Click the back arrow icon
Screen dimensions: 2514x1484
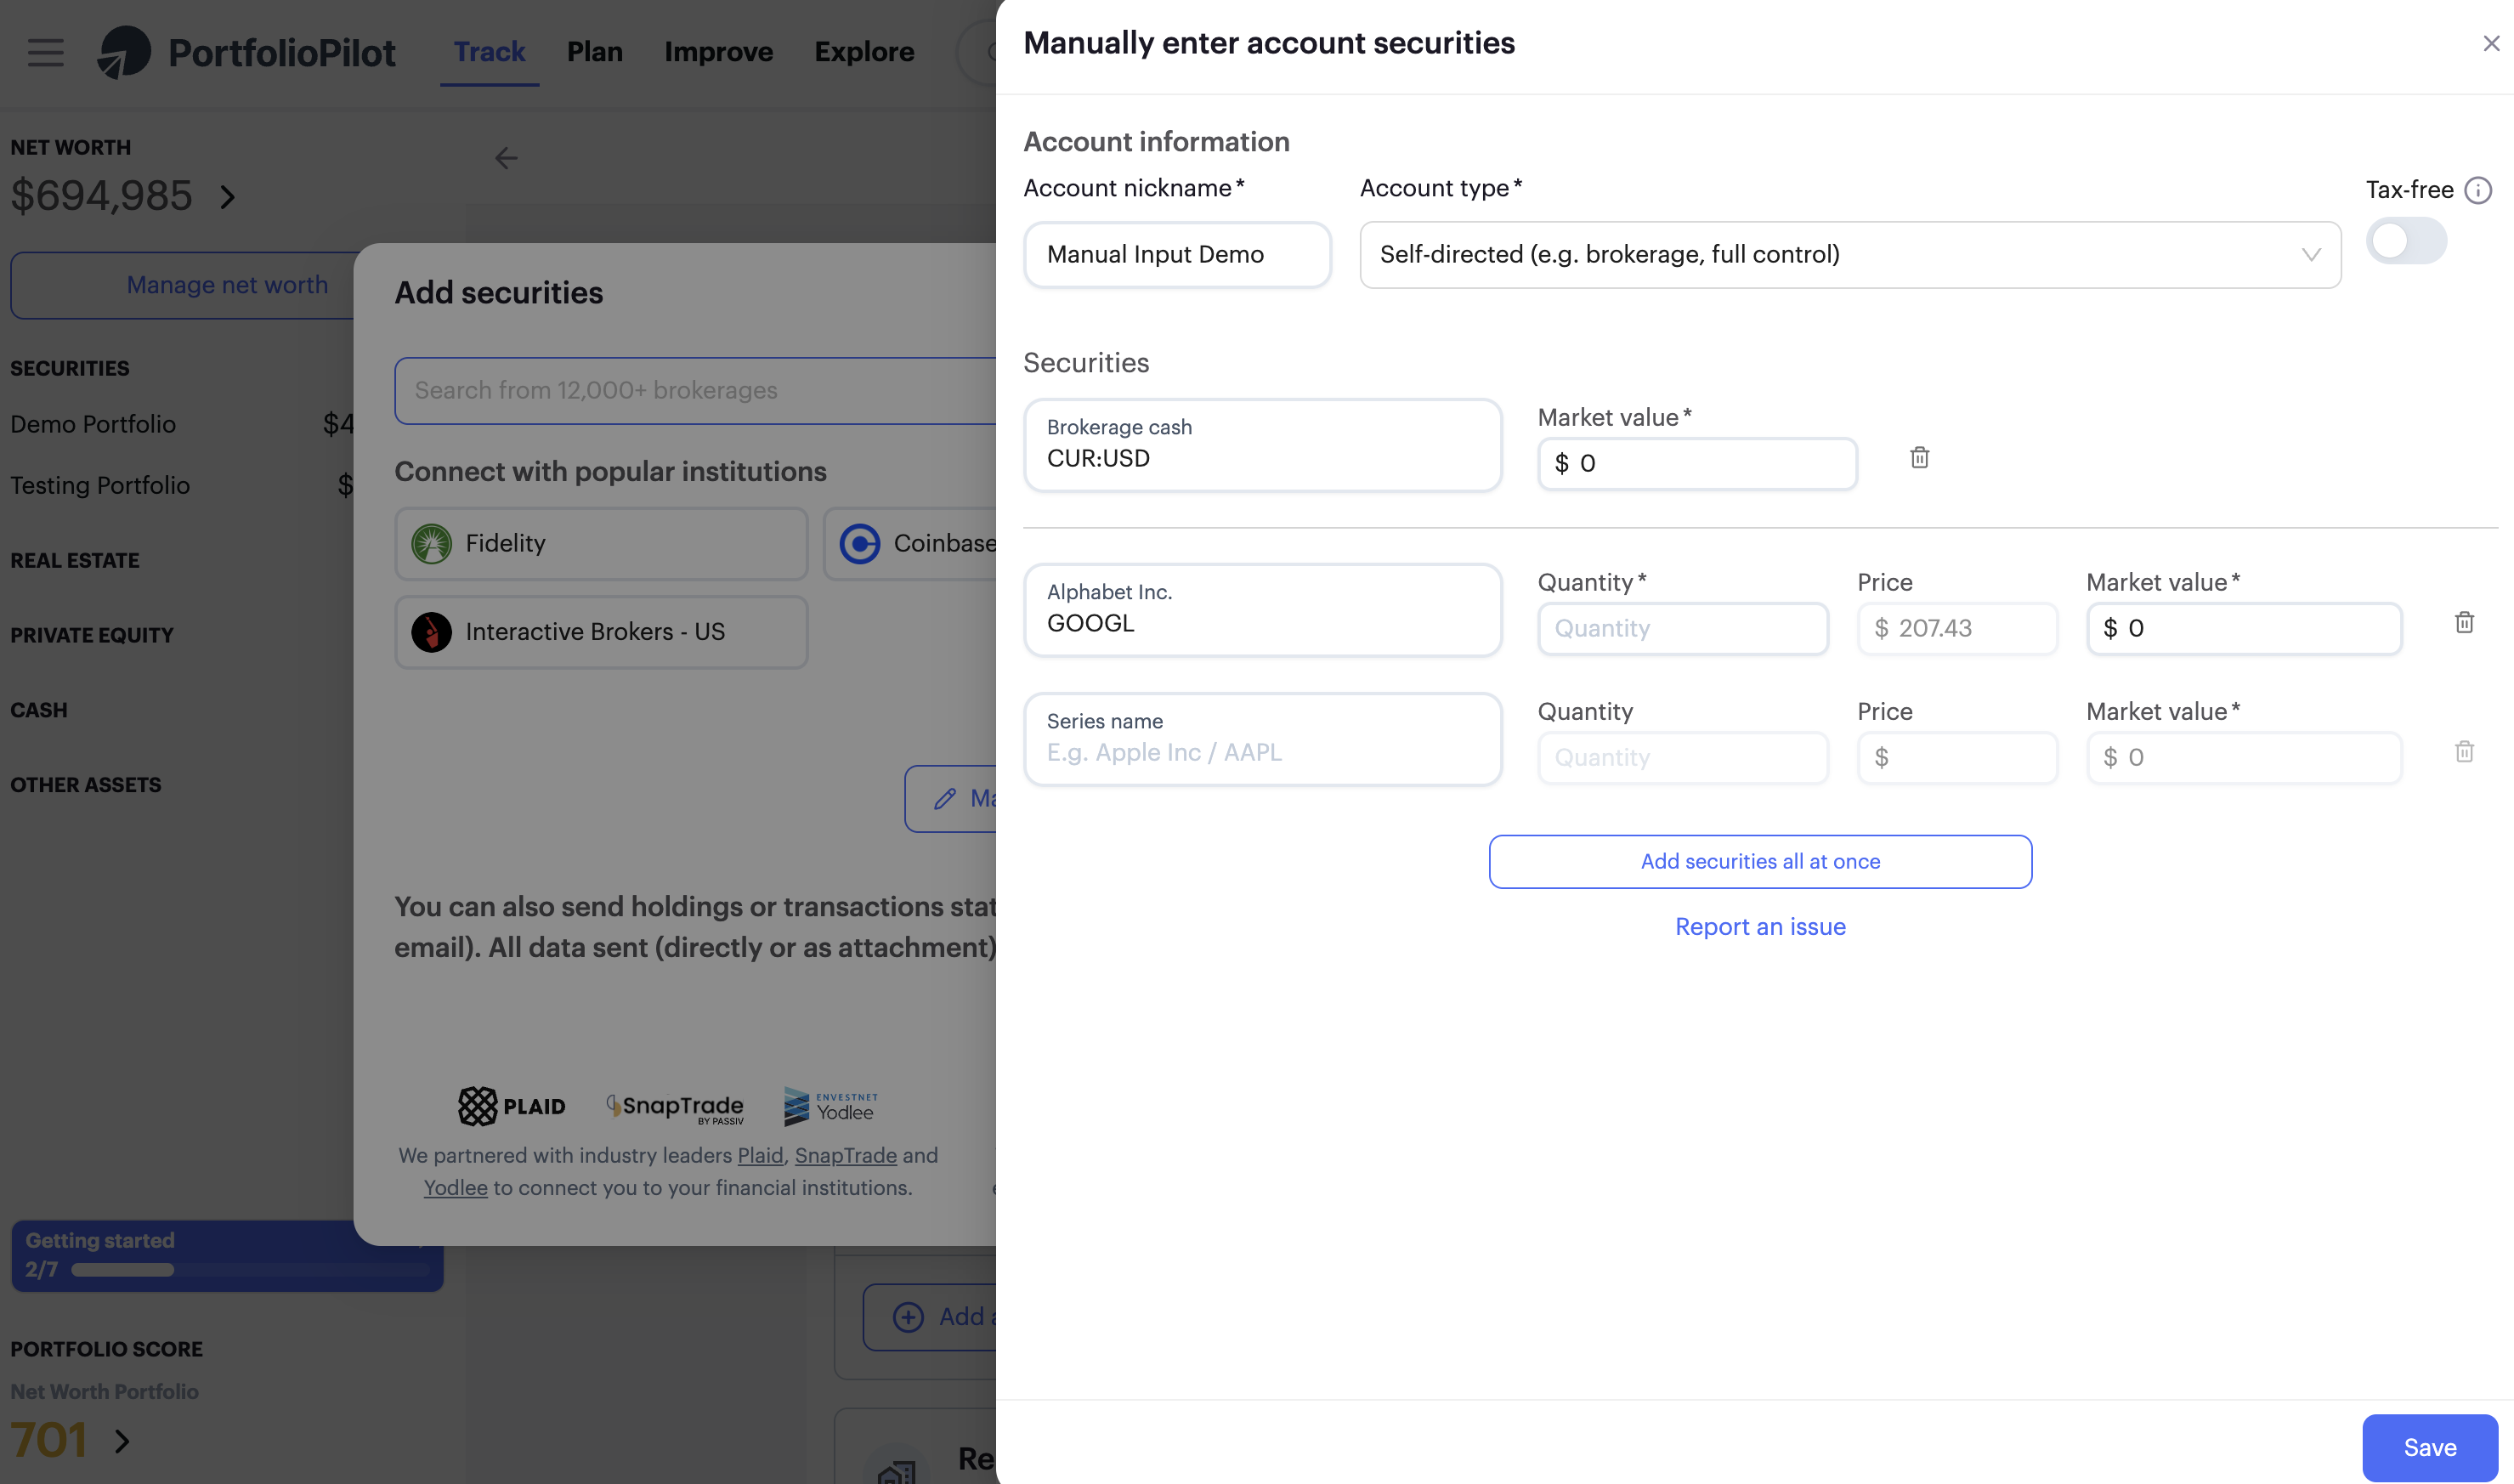tap(506, 158)
